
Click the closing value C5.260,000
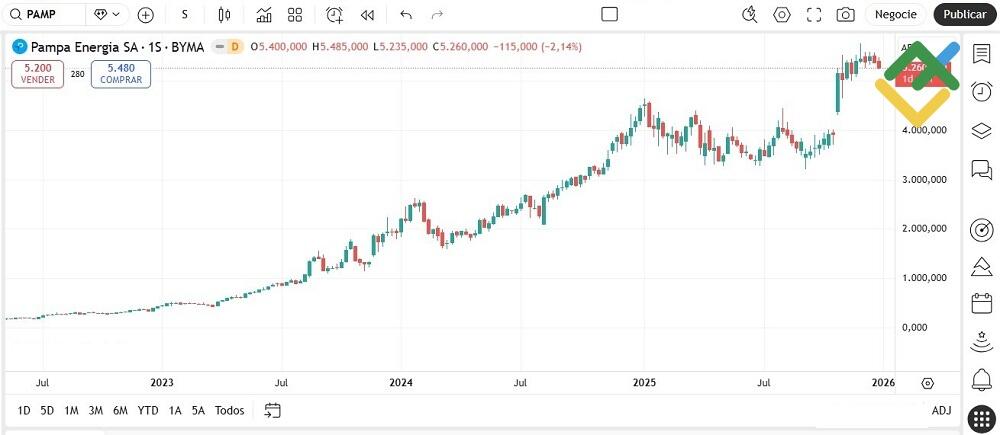pyautogui.click(x=460, y=47)
